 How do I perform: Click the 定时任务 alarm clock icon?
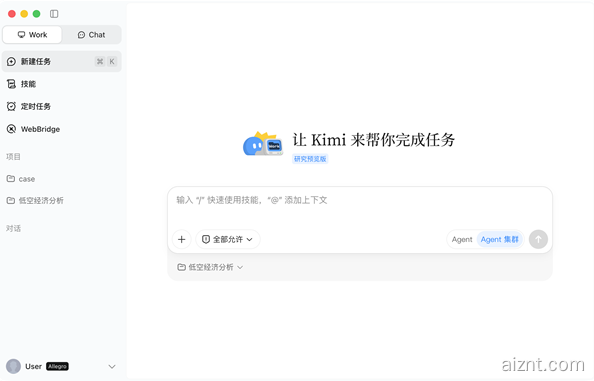coord(11,106)
